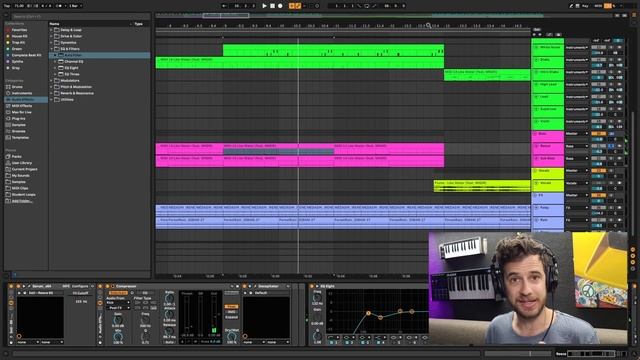This screenshot has height=360, width=640.
Task: Select Peak mode in Compressor
Action: tap(231, 307)
